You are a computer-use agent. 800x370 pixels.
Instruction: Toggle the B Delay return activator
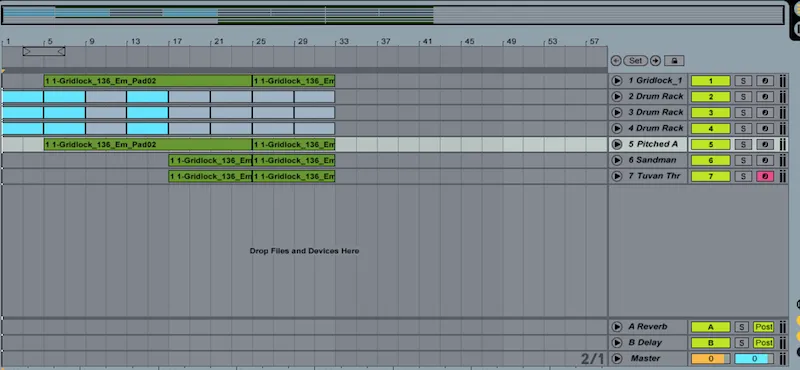pos(711,343)
